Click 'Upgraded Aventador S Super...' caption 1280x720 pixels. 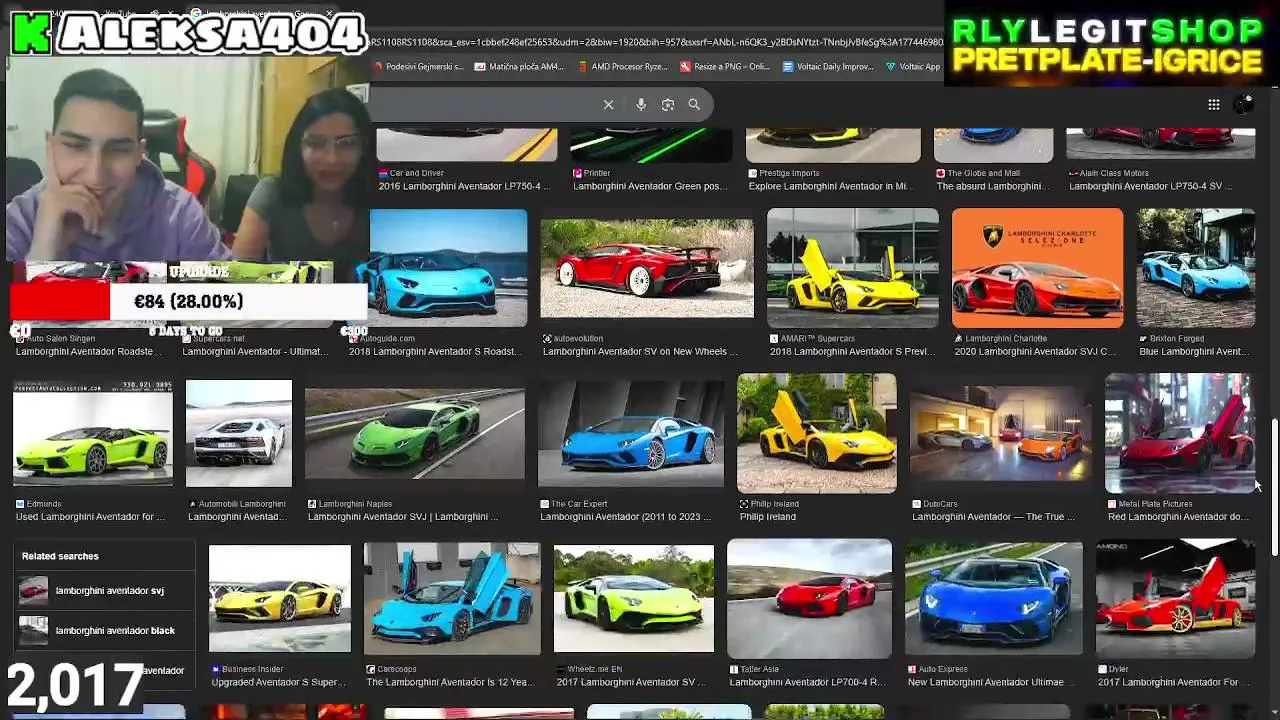coord(279,682)
